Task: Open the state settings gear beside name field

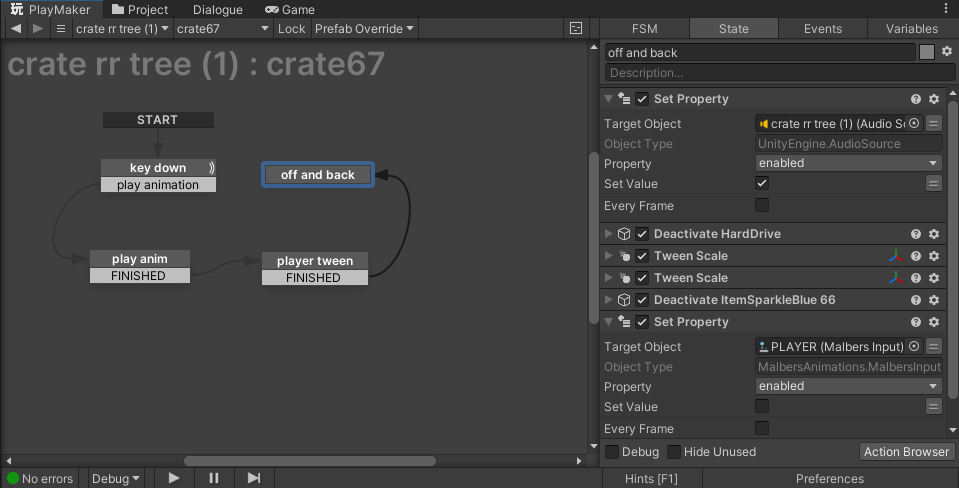Action: click(x=946, y=52)
